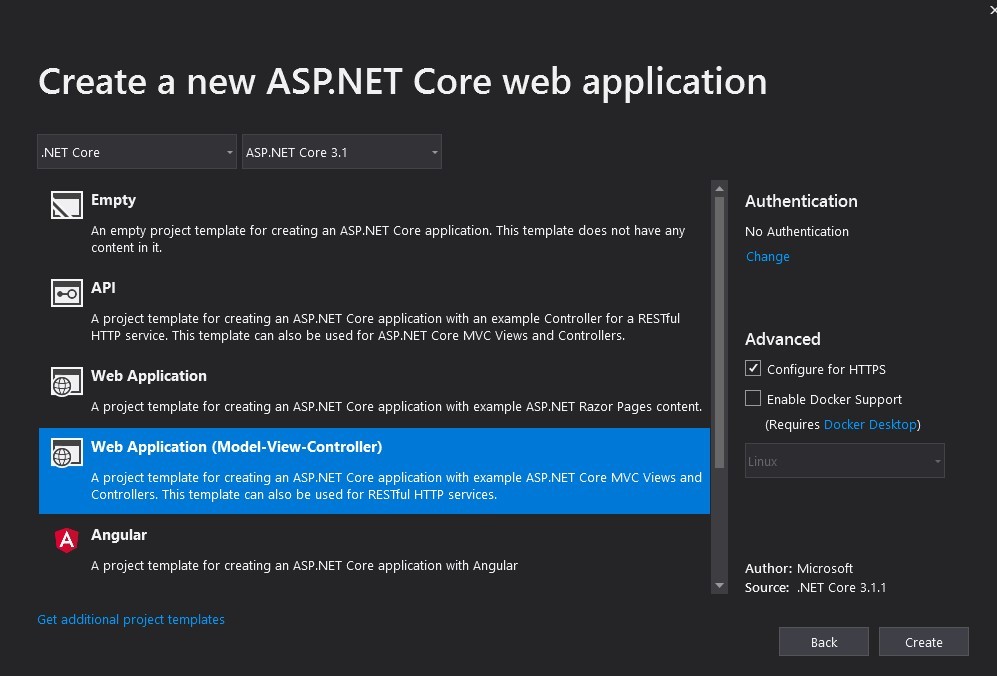Click the template list scroll up arrow
The width and height of the screenshot is (997, 676).
click(719, 188)
